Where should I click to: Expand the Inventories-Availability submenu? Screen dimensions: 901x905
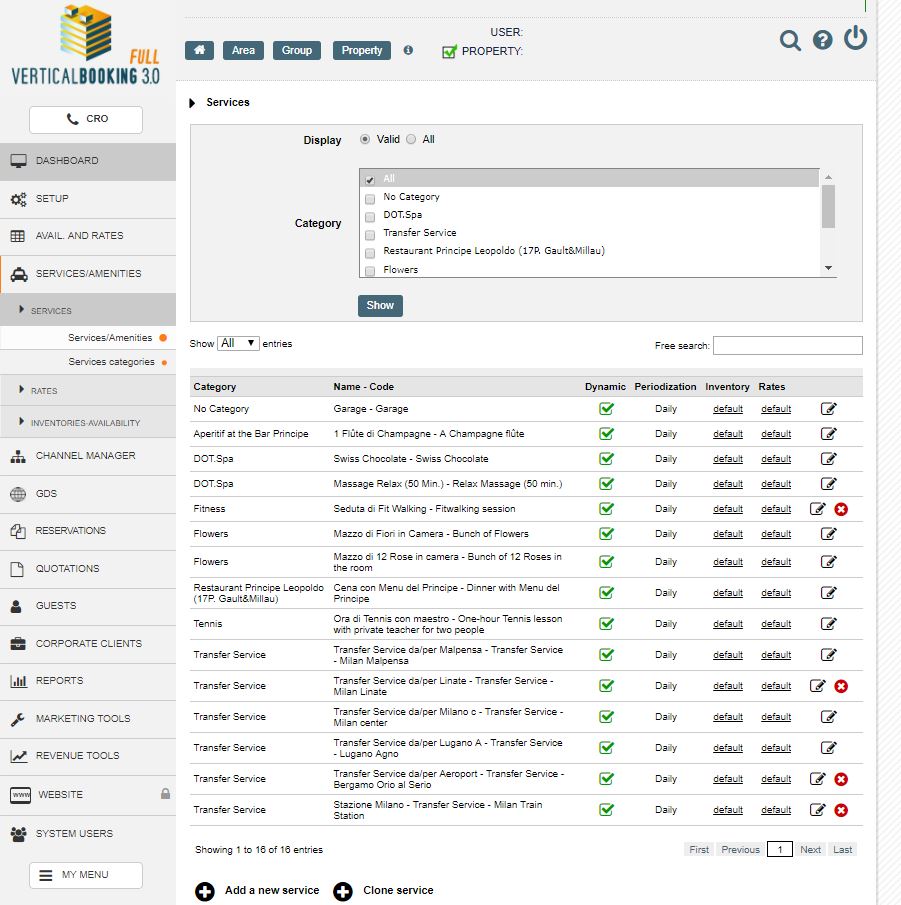88,422
